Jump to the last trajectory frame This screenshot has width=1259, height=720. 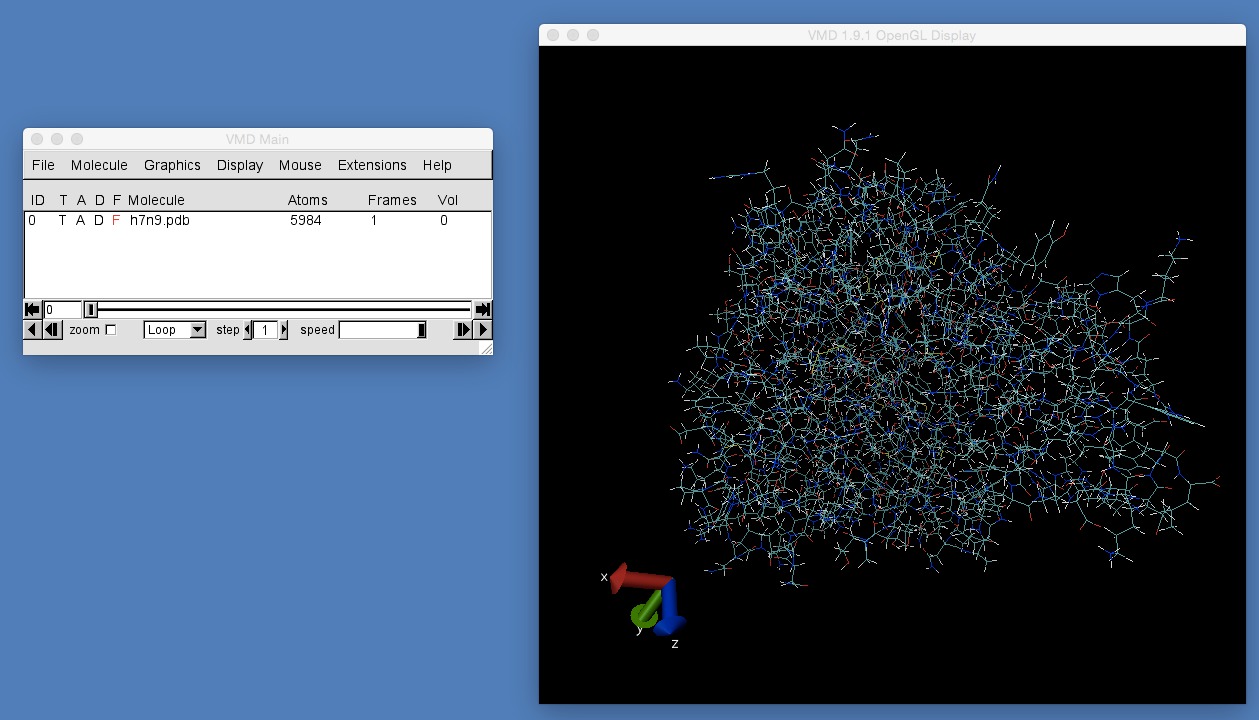pos(482,309)
